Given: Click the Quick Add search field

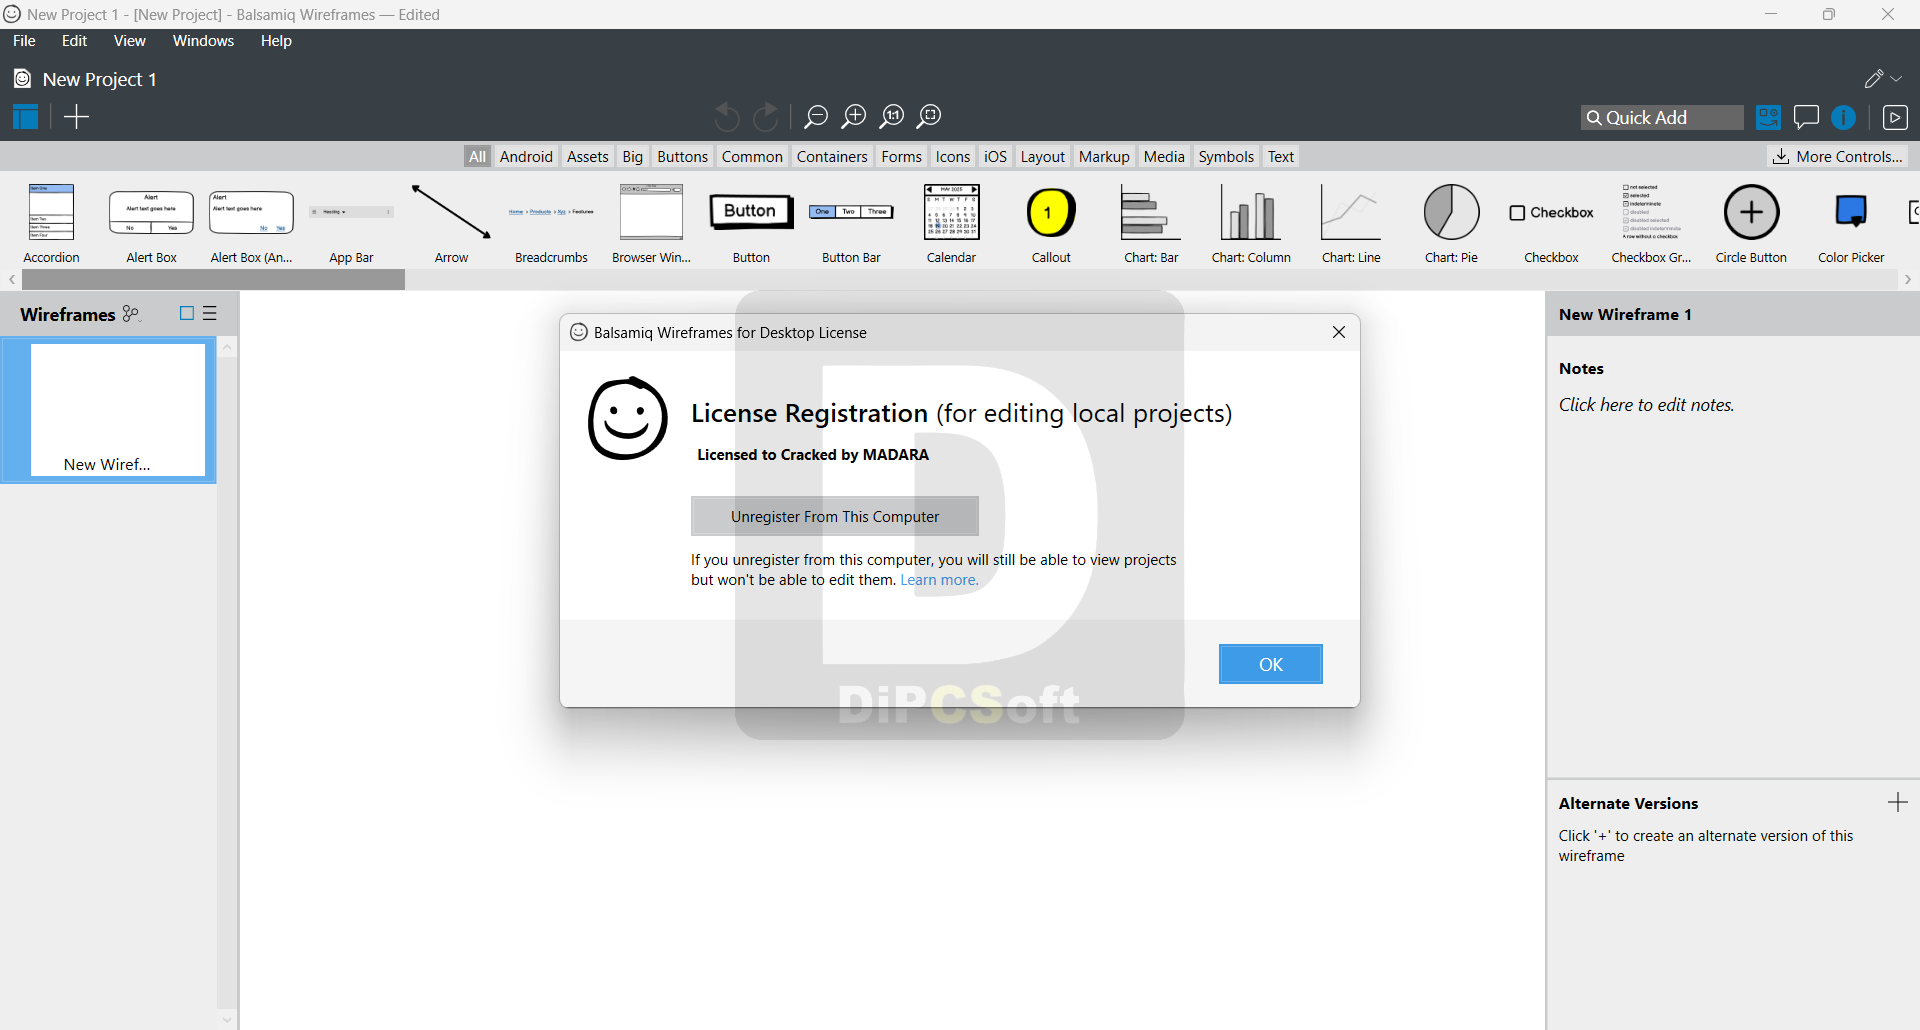Looking at the screenshot, I should pyautogui.click(x=1662, y=117).
